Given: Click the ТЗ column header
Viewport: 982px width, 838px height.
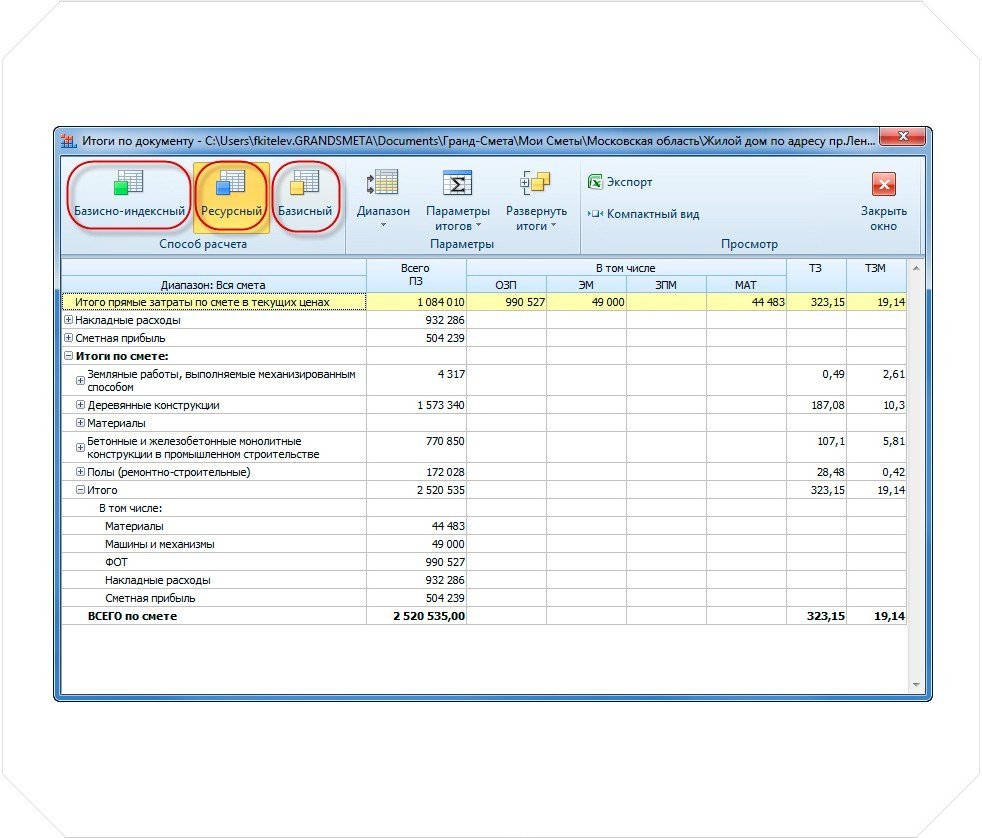Looking at the screenshot, I should [815, 276].
